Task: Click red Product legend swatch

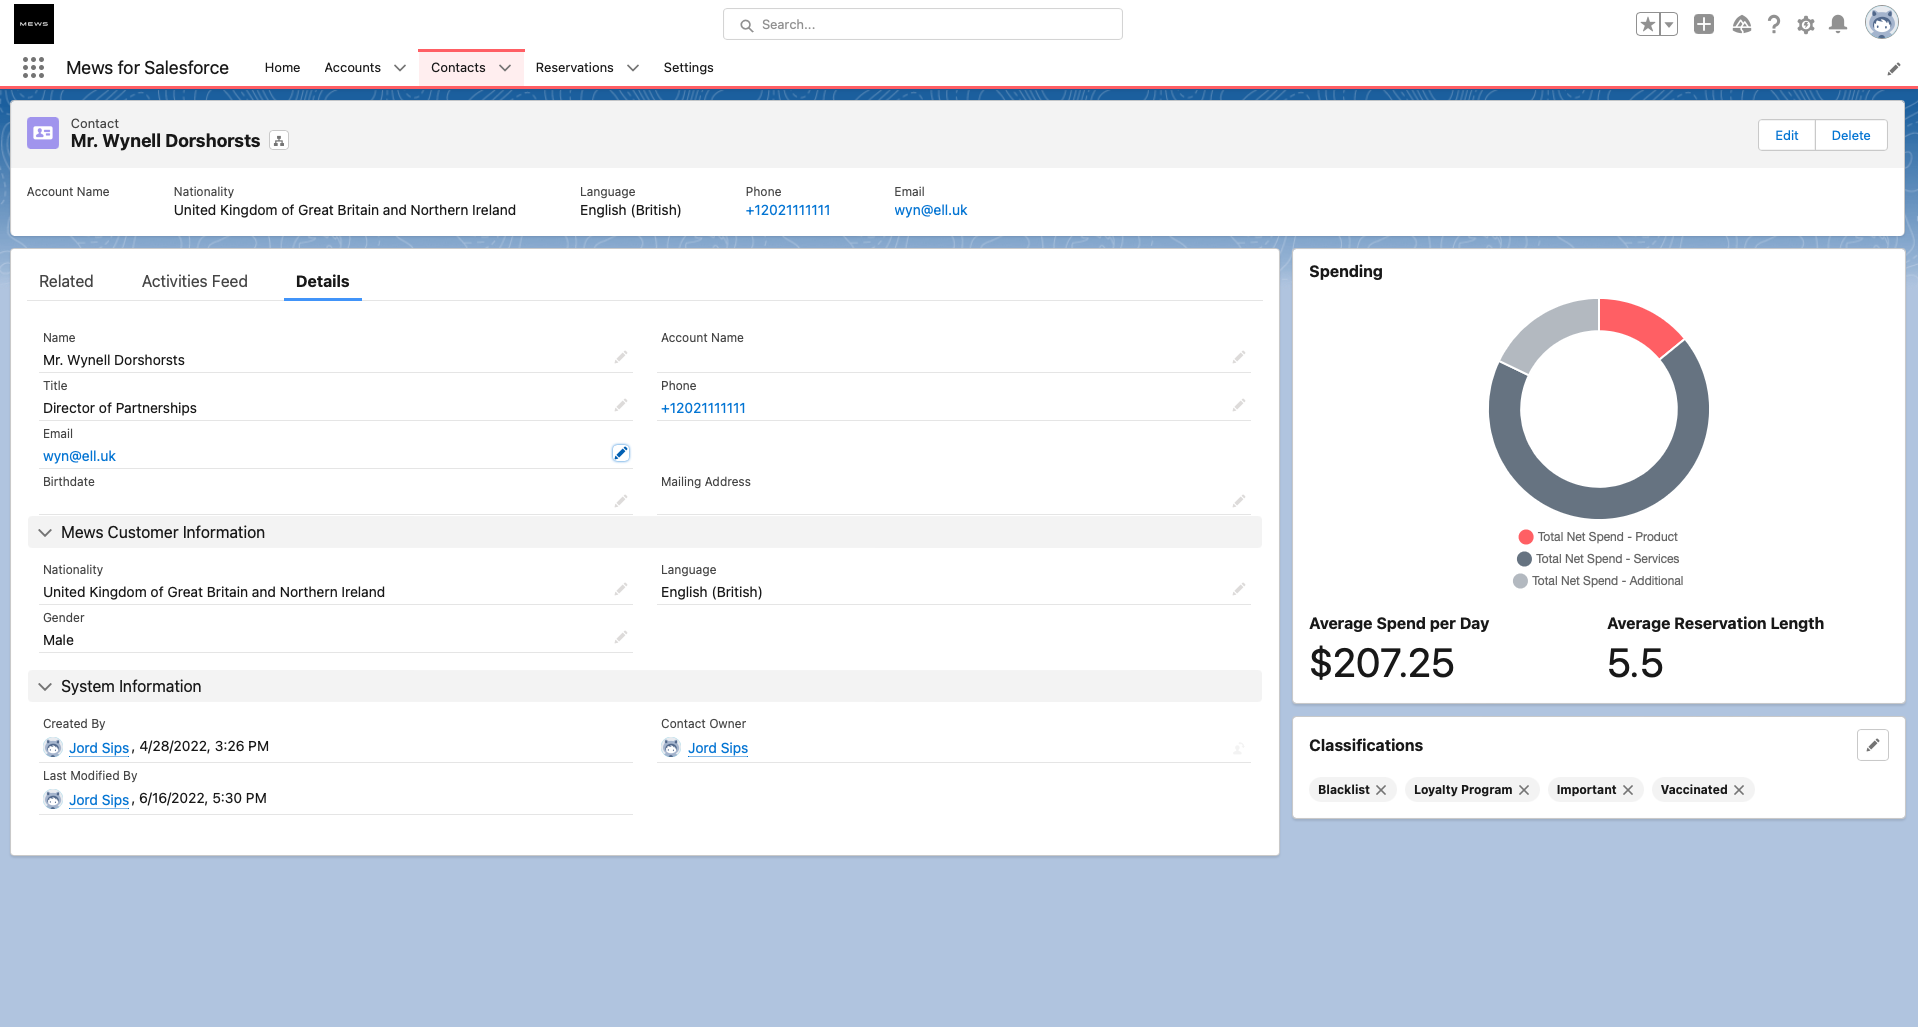Action: tap(1525, 537)
